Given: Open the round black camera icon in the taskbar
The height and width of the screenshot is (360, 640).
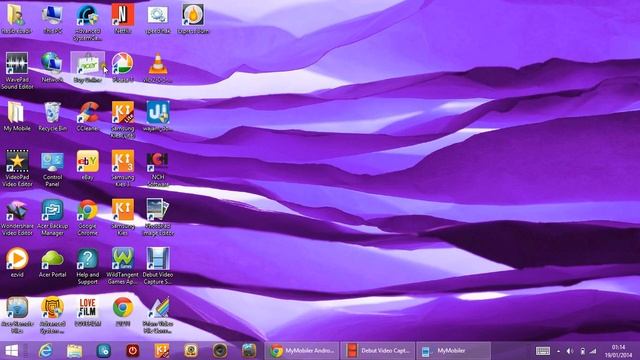Looking at the screenshot, I should [220, 351].
